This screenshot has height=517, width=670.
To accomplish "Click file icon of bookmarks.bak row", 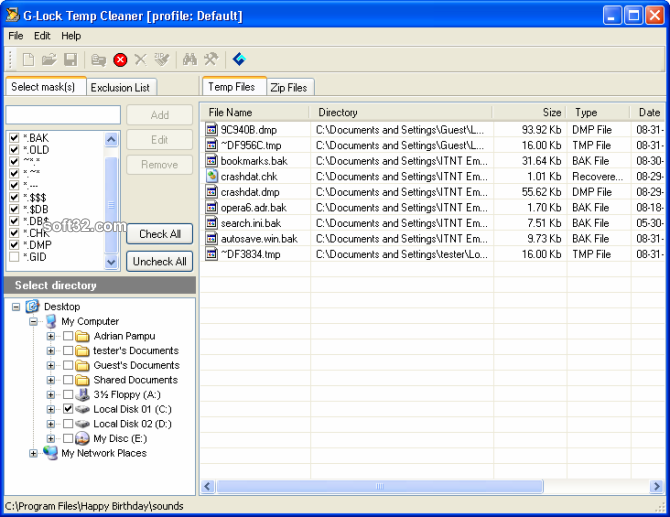I will coord(212,160).
